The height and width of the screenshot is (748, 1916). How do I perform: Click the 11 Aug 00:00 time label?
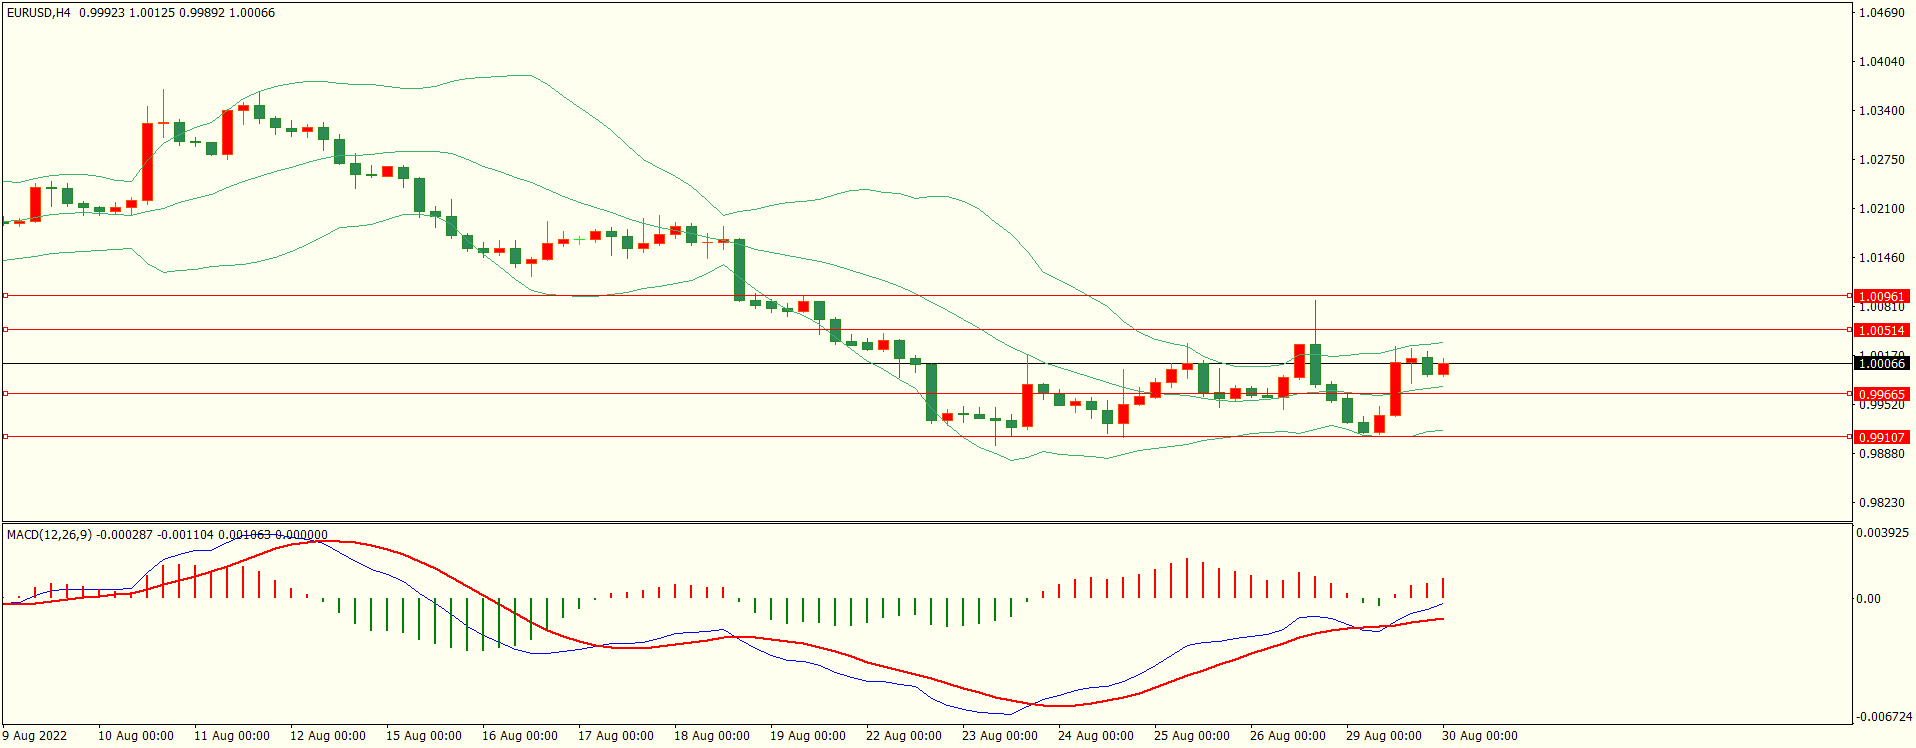[232, 736]
